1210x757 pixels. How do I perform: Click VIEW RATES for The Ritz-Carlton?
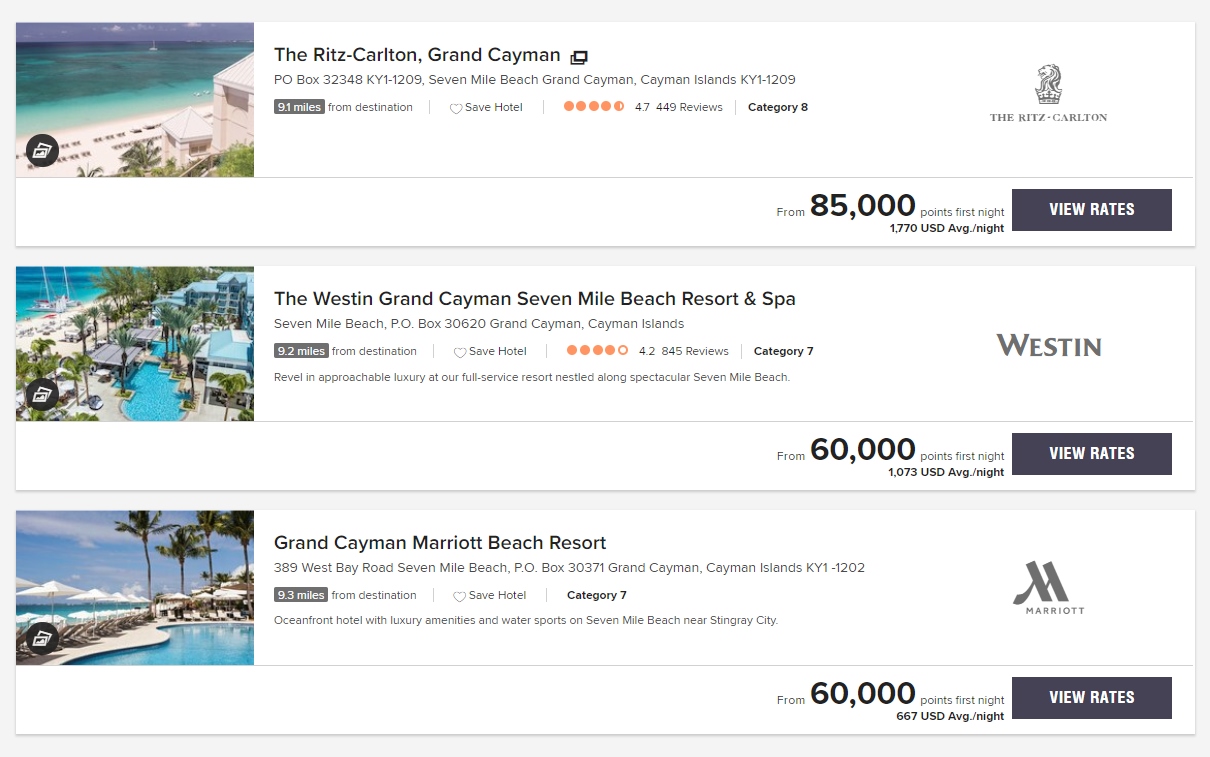coord(1091,210)
